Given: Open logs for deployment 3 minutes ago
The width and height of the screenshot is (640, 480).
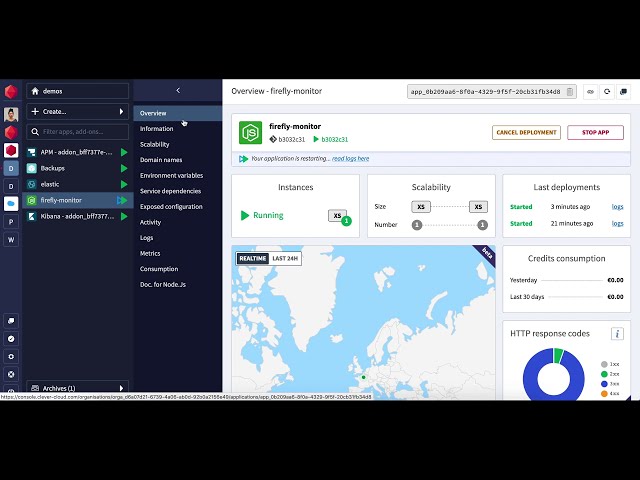Looking at the screenshot, I should point(617,207).
